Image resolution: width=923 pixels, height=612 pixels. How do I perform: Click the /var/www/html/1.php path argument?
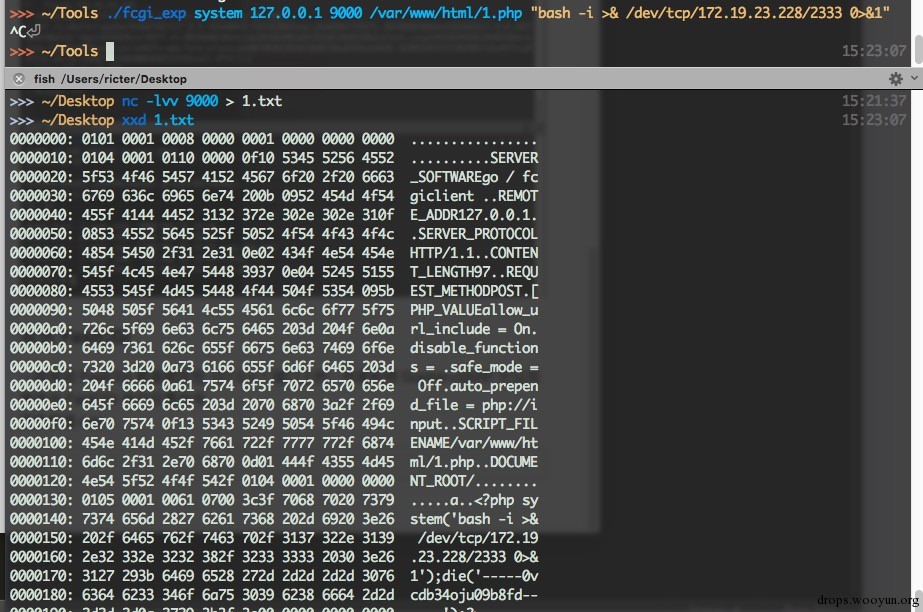(x=446, y=12)
